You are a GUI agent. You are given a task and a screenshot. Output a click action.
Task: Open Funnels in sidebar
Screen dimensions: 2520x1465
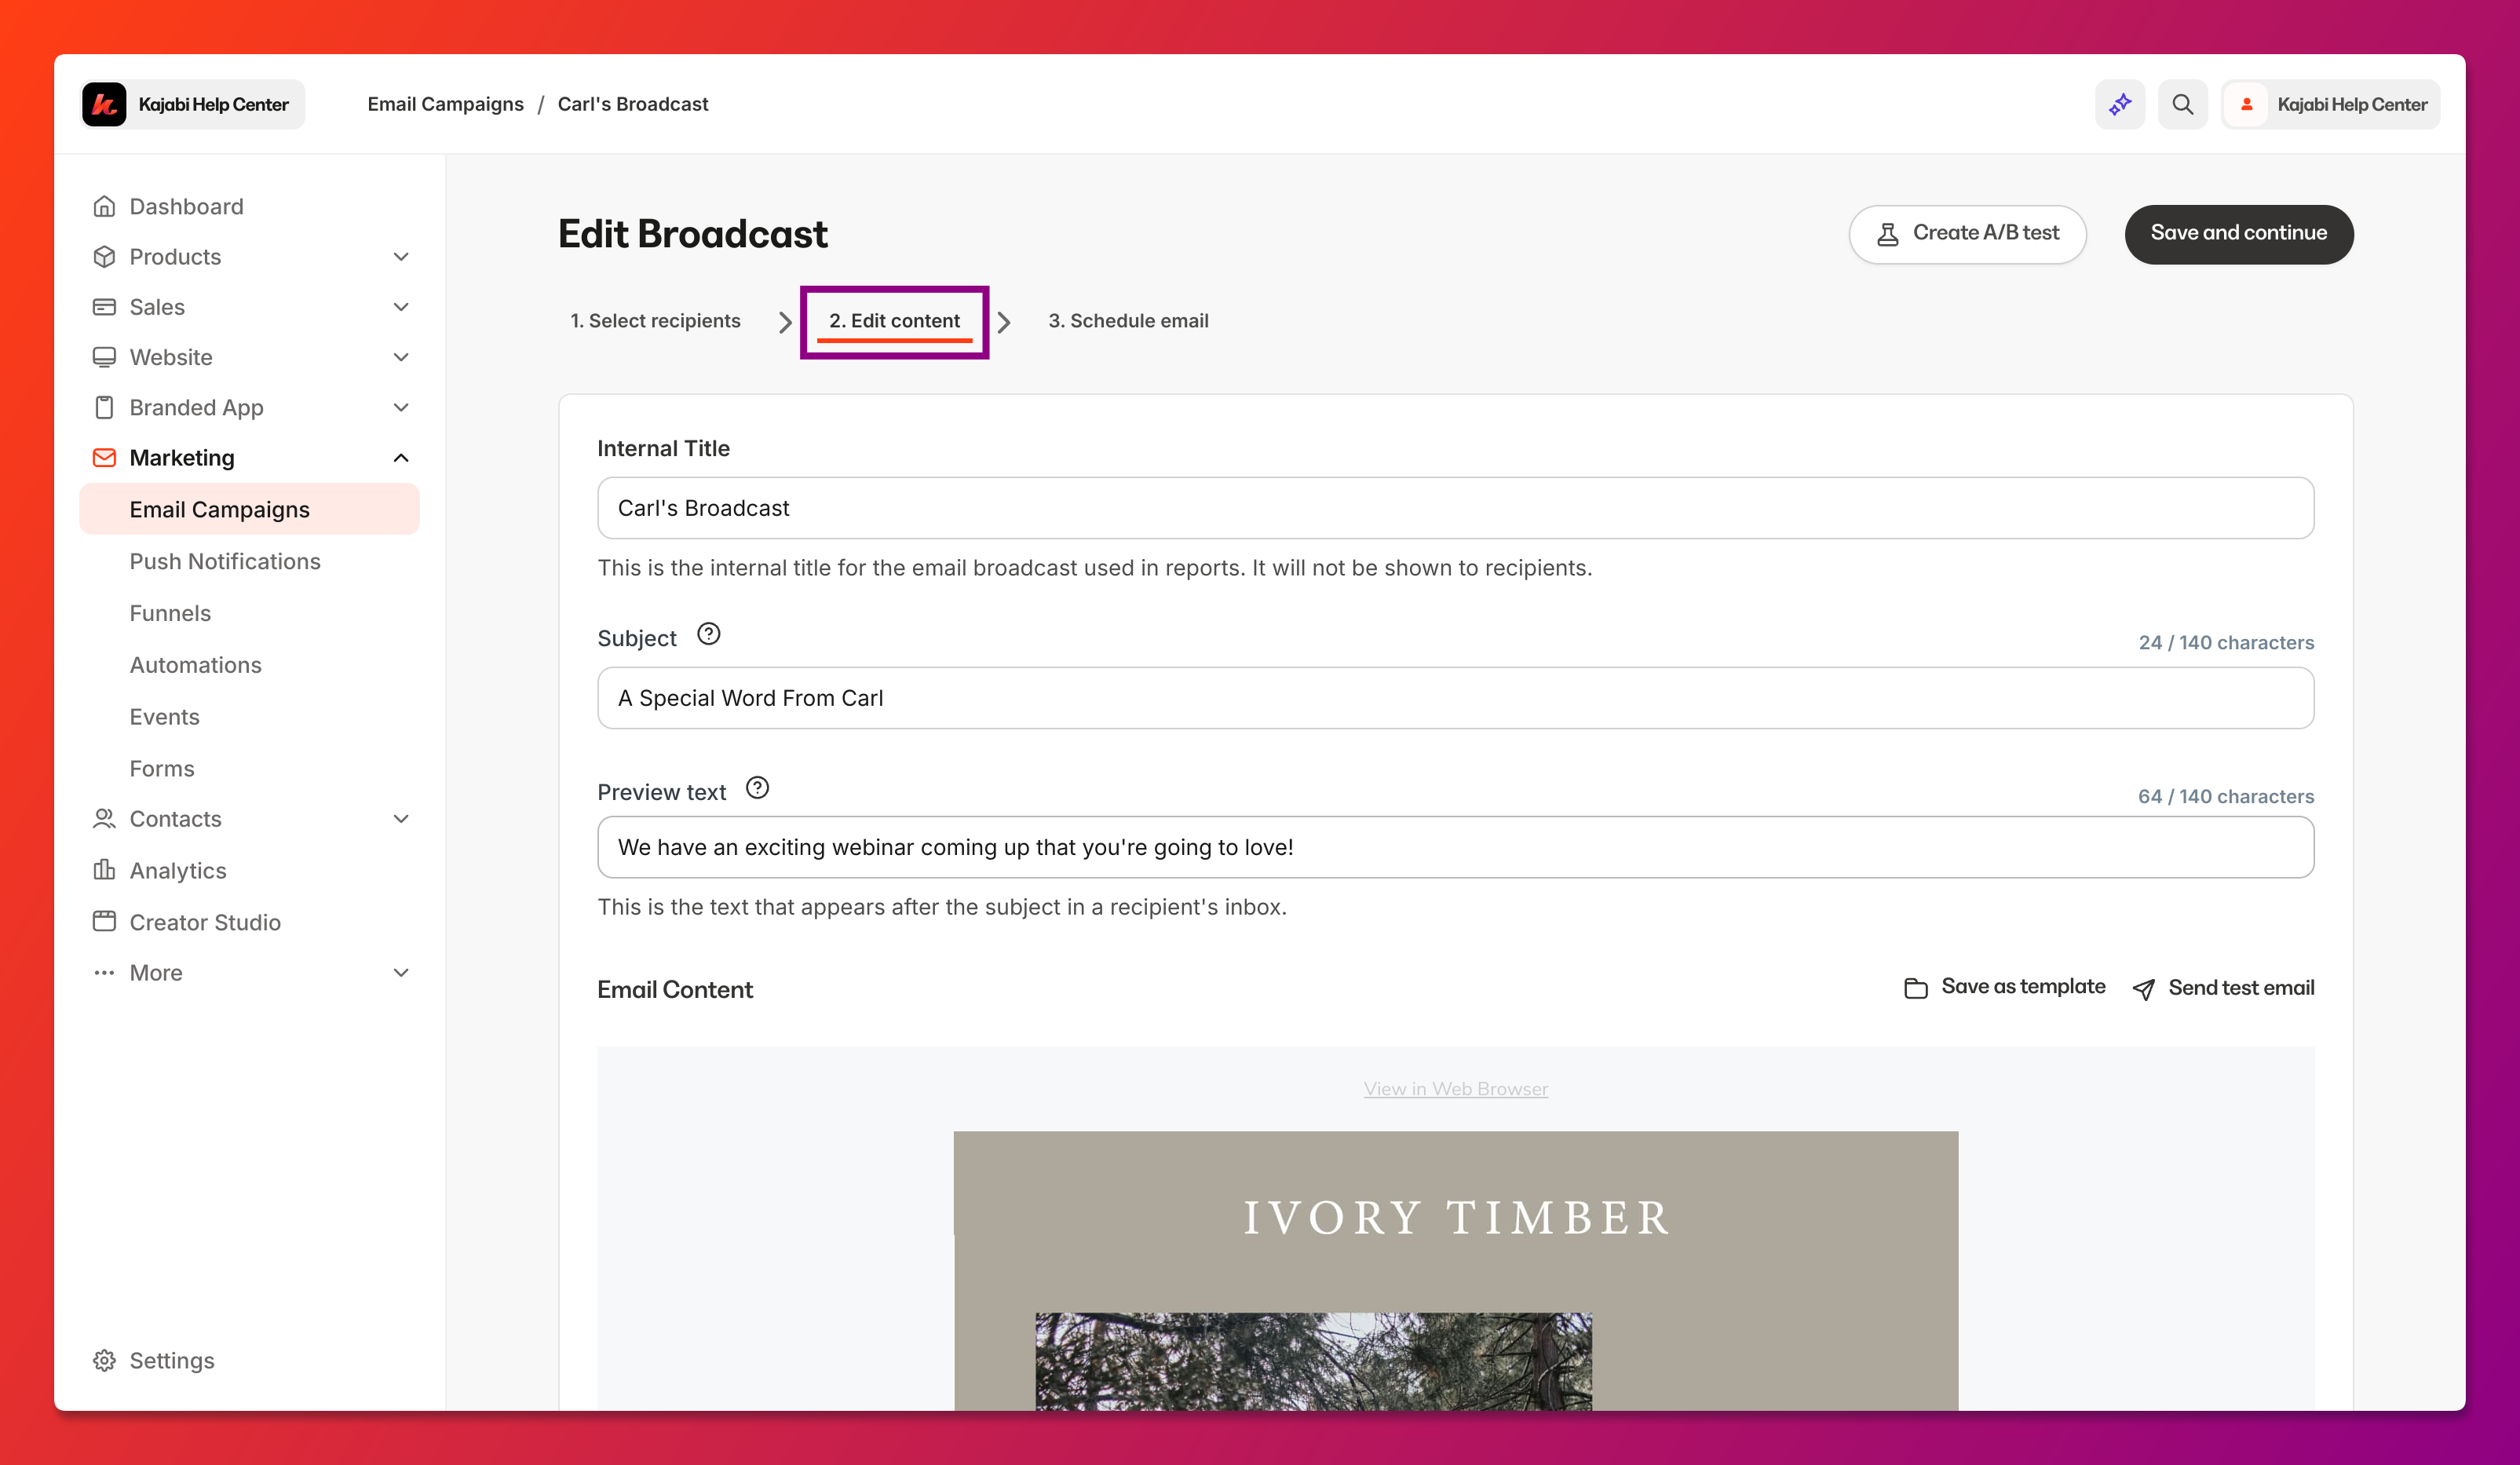click(170, 613)
